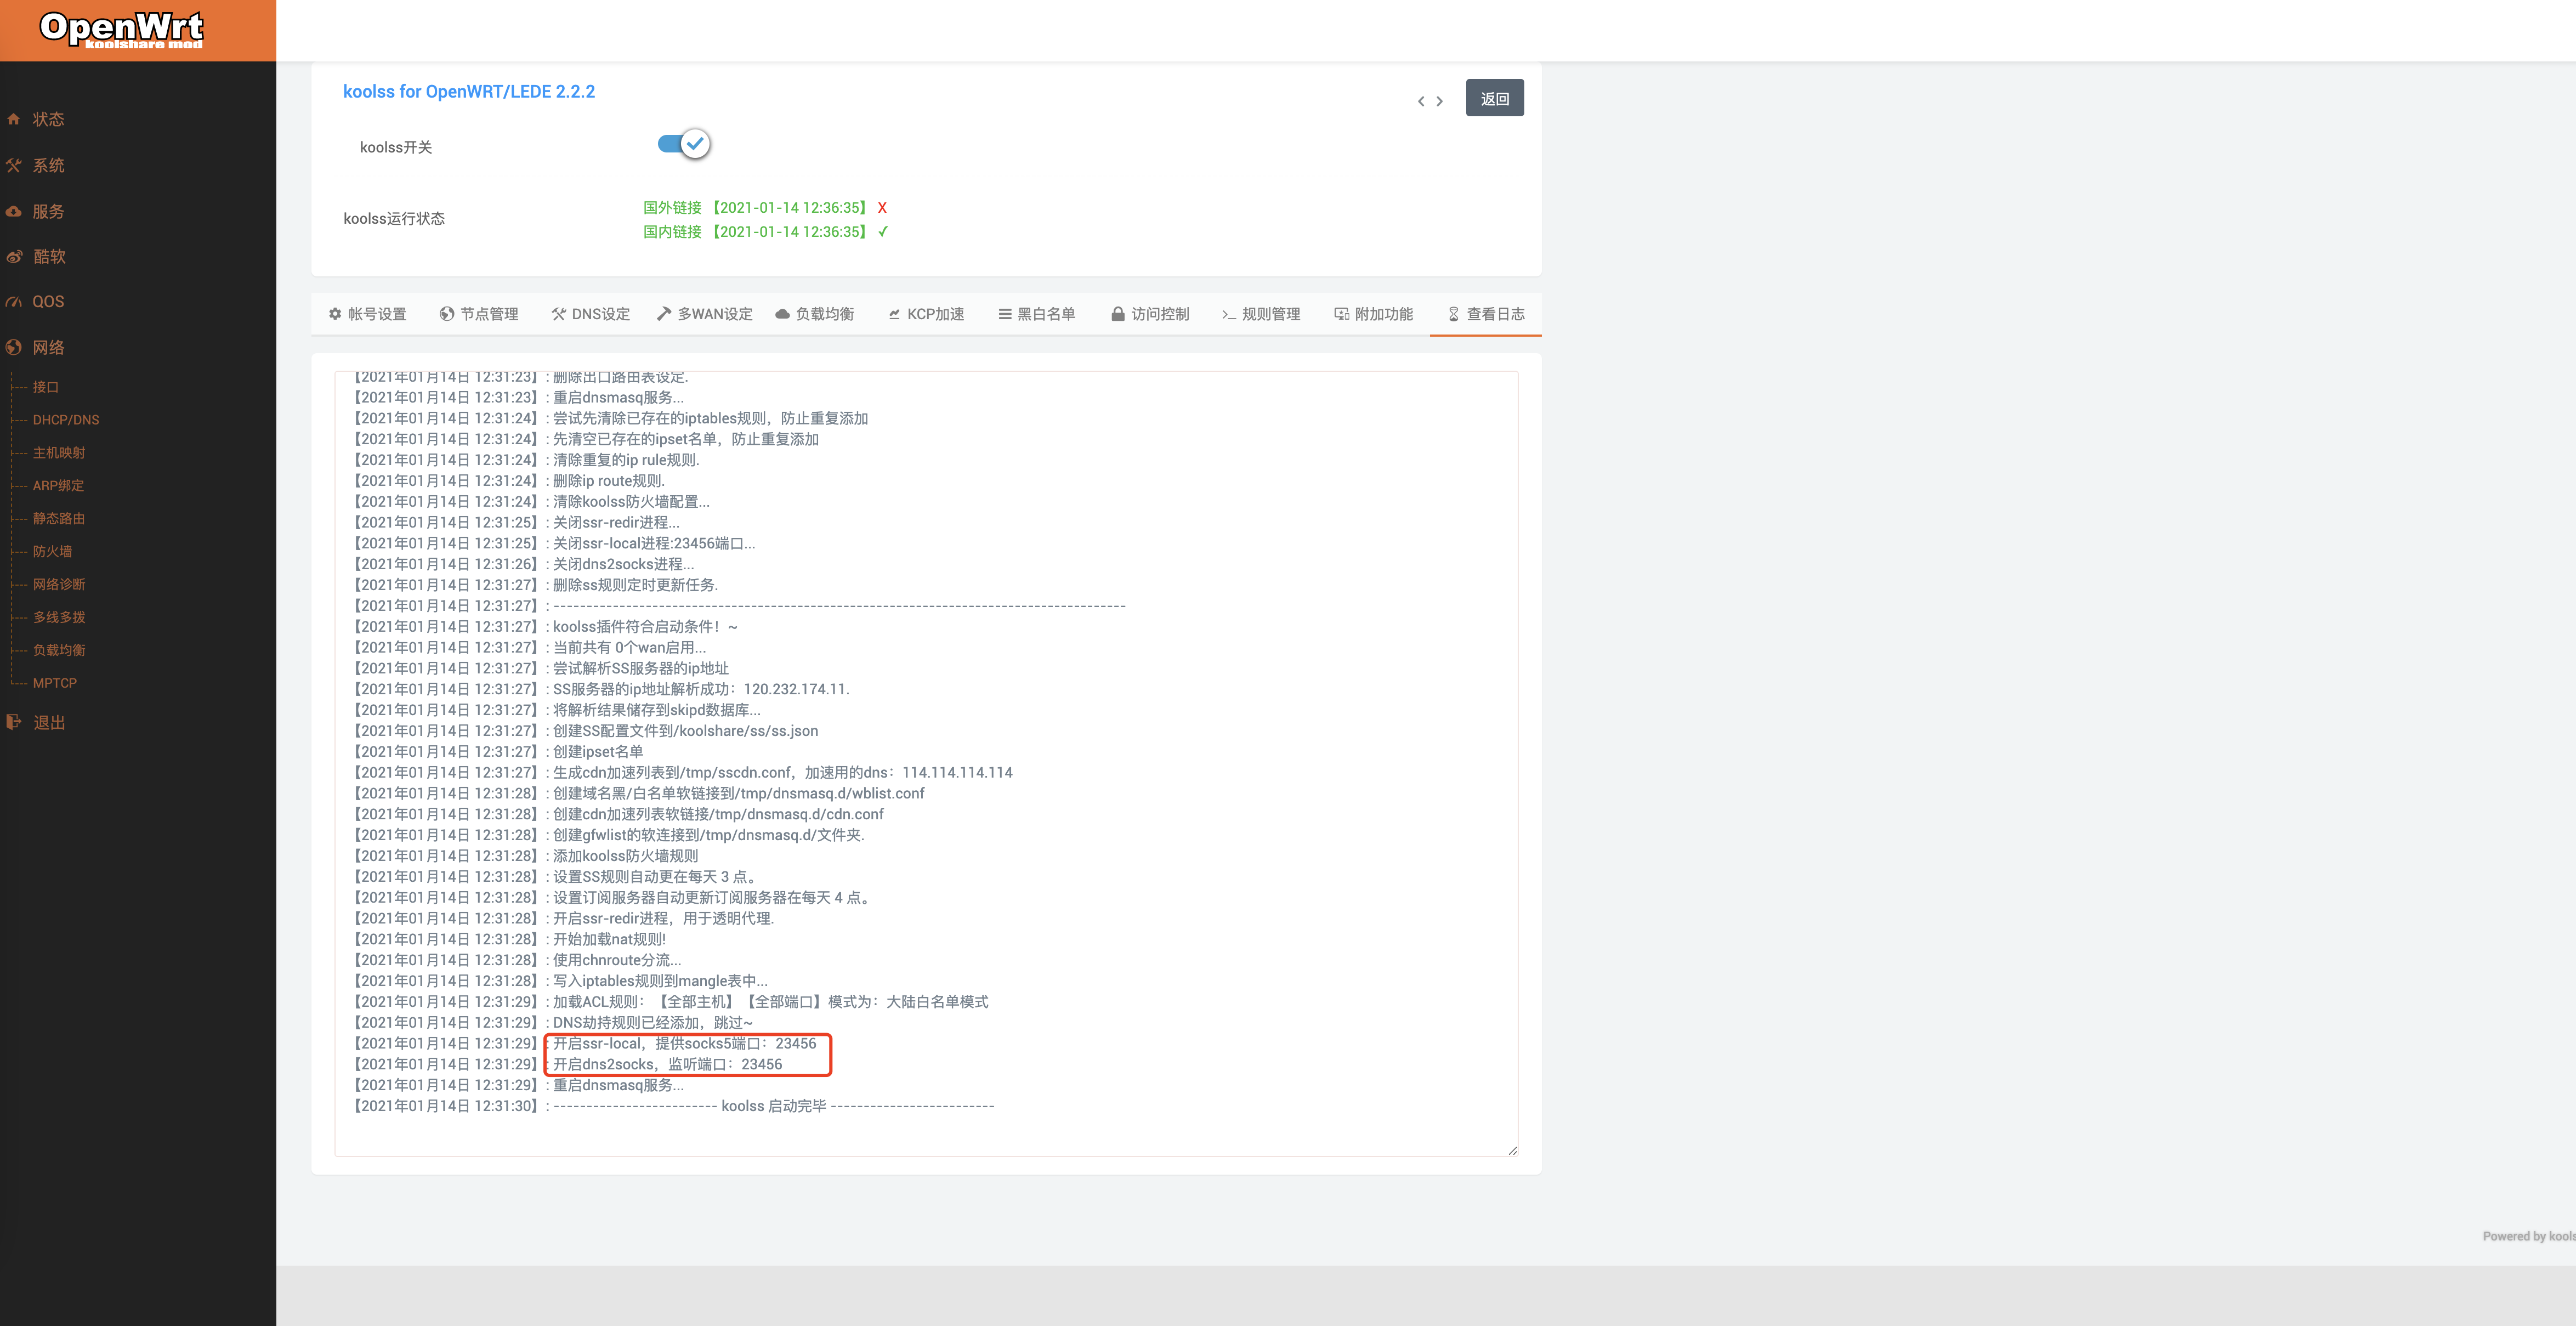Open 防火墙 under 网络

coord(52,552)
